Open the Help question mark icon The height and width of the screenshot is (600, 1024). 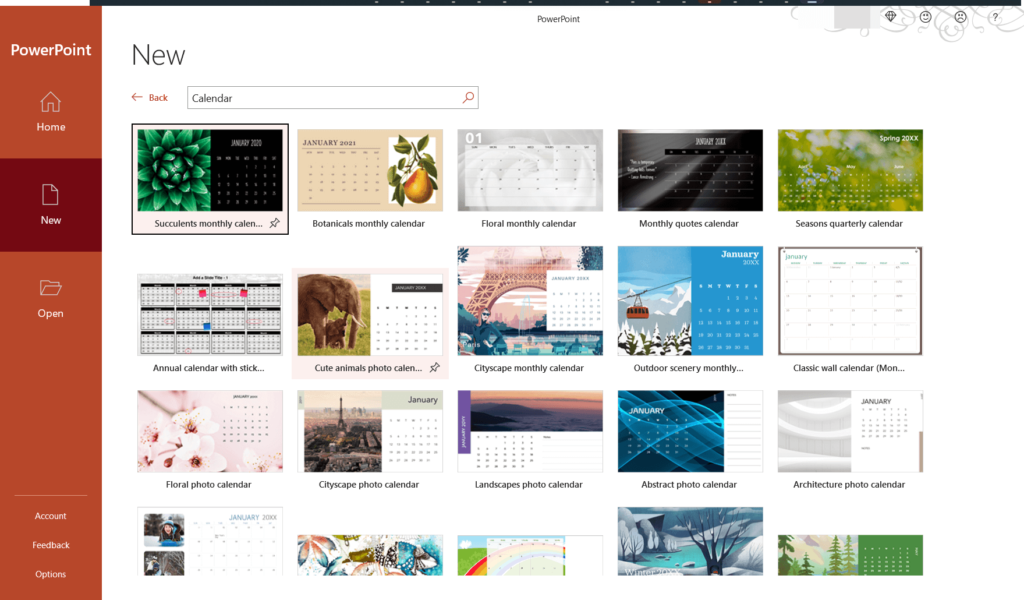pyautogui.click(x=995, y=18)
